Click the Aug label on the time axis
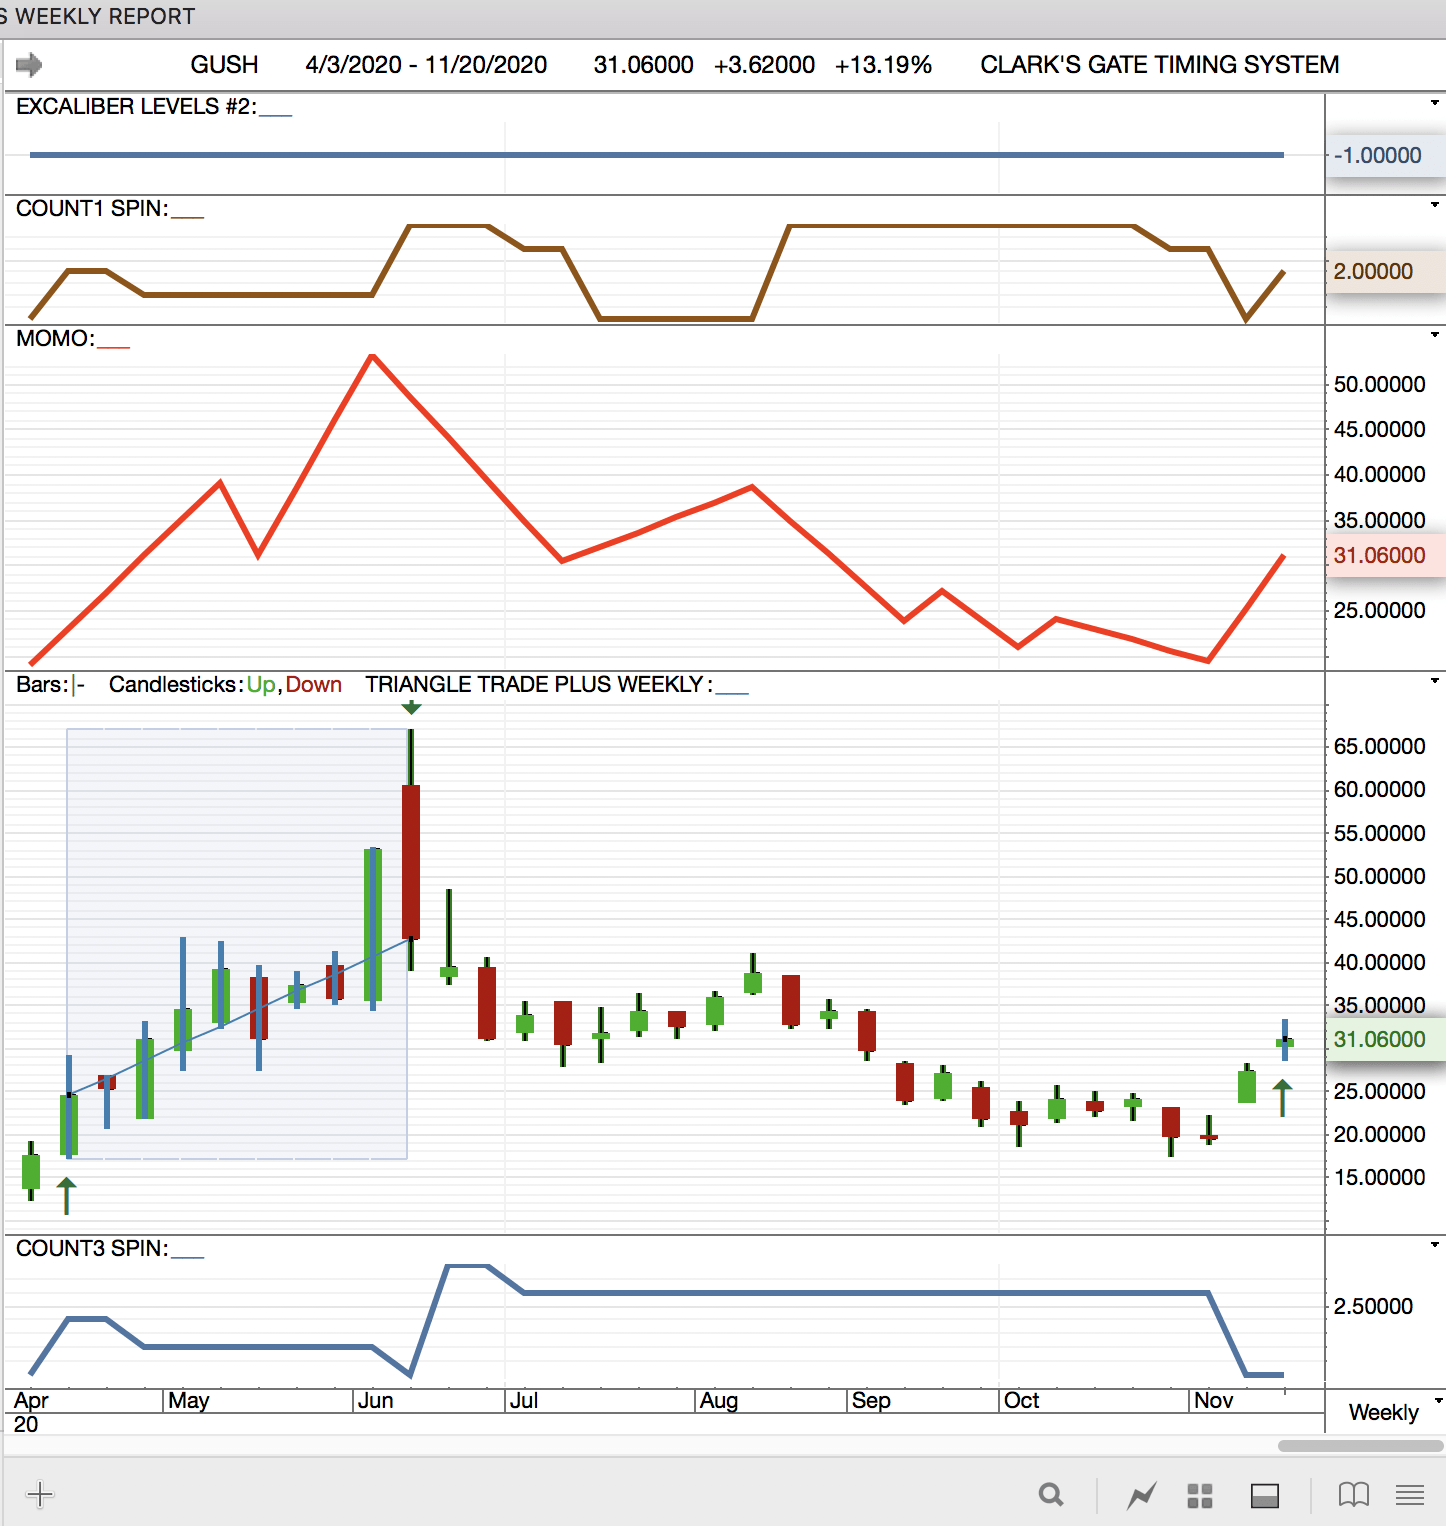This screenshot has width=1446, height=1526. coord(719,1400)
